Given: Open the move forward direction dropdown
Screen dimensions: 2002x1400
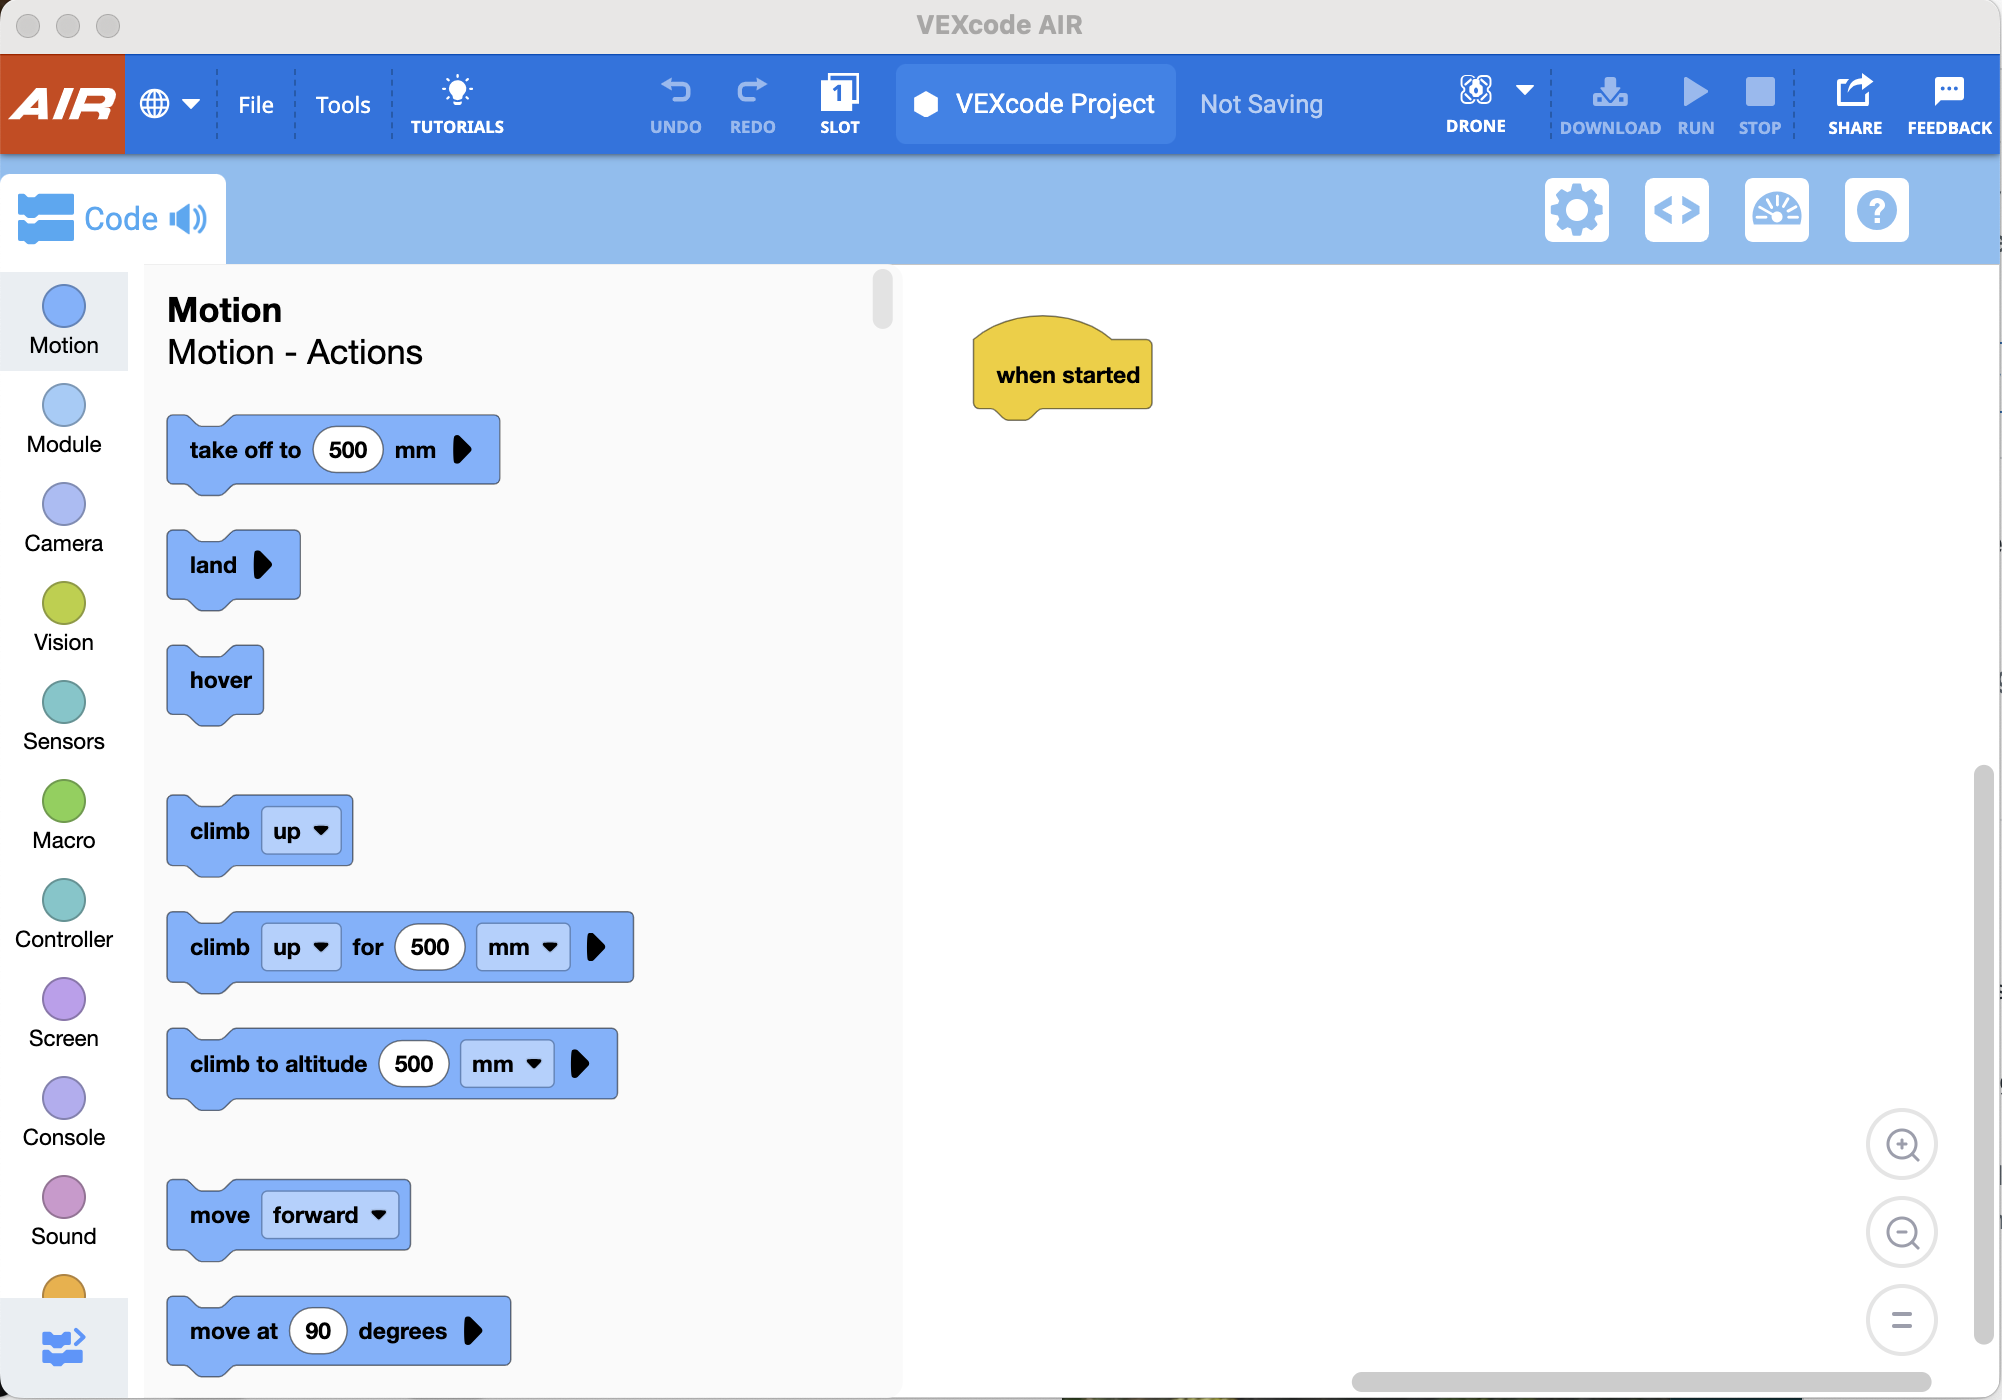Looking at the screenshot, I should 330,1215.
